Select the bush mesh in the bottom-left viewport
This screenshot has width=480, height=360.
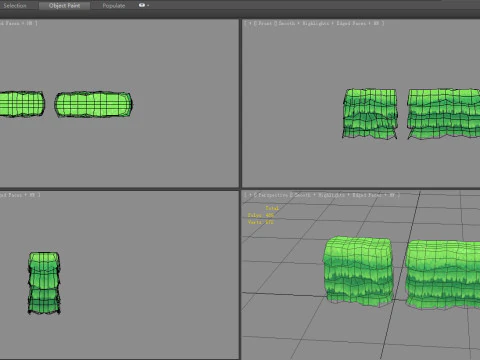(x=44, y=283)
